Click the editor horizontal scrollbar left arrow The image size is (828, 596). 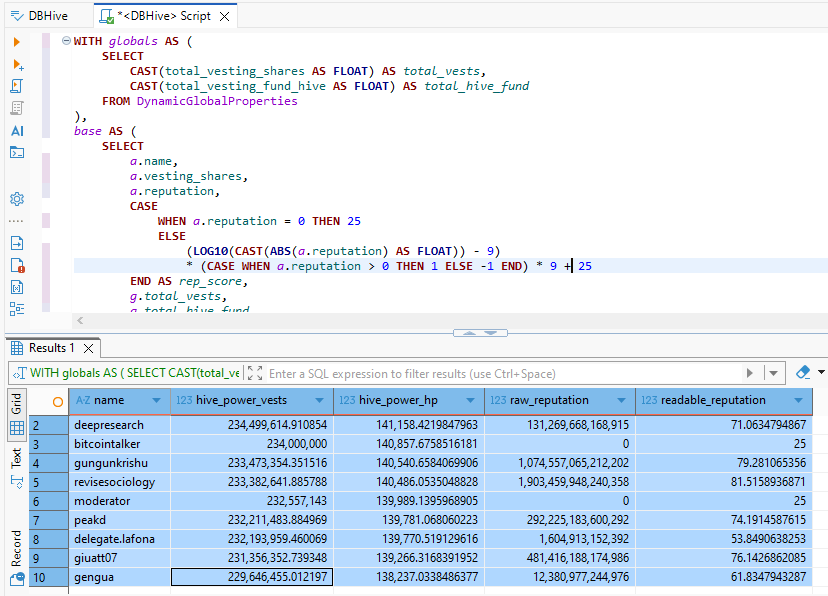[80, 320]
